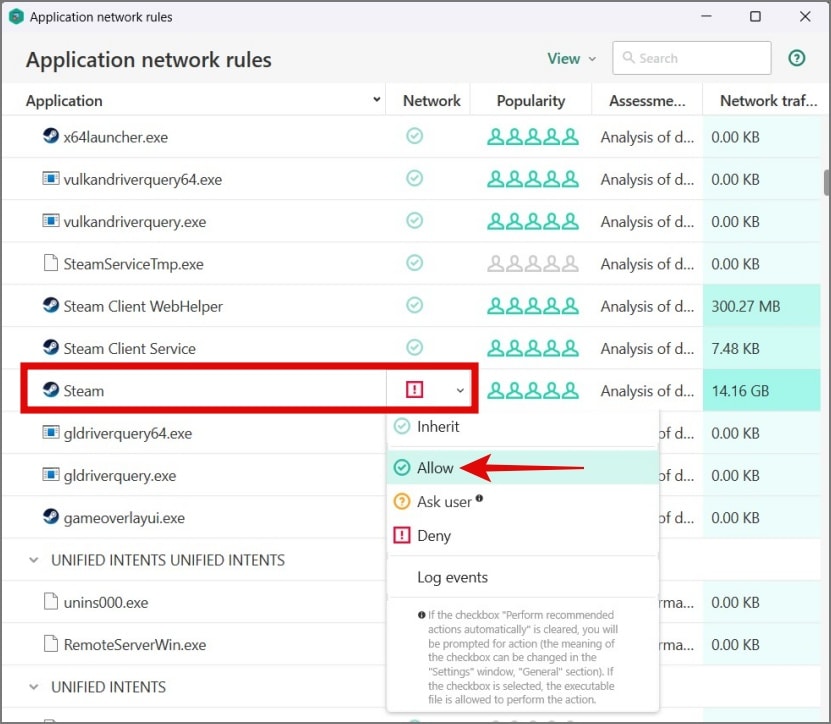
Task: Click the gldriverquery64.exe file icon
Action: coord(50,432)
